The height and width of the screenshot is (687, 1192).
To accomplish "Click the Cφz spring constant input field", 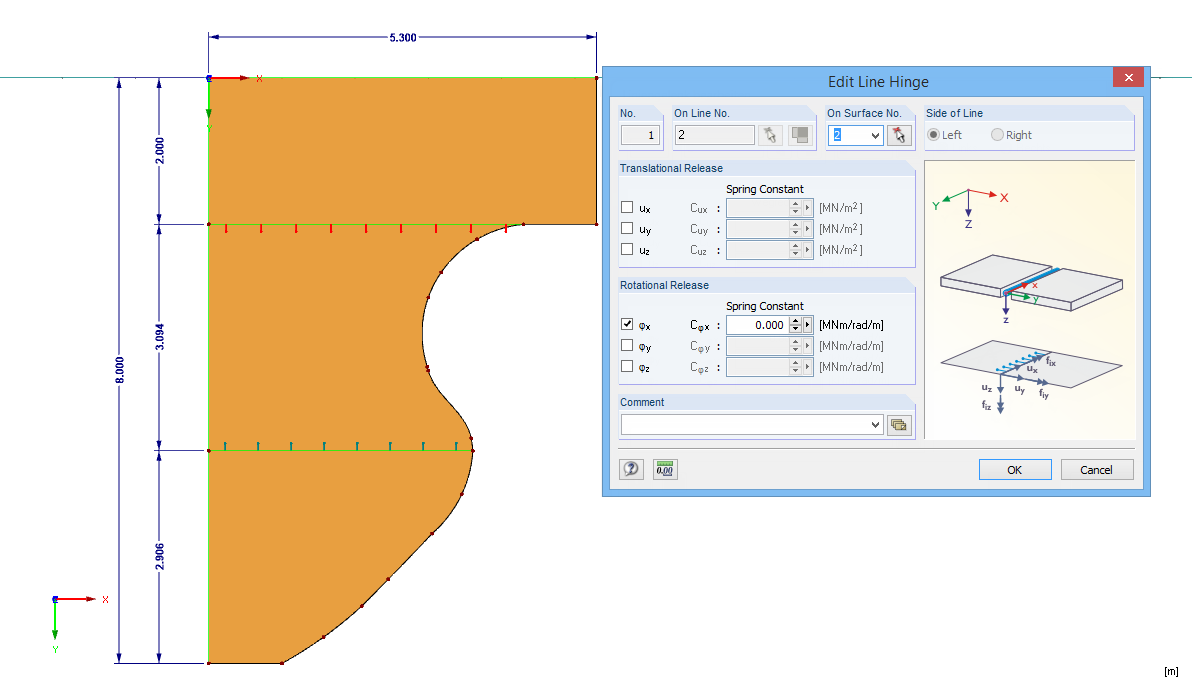I will click(x=758, y=367).
